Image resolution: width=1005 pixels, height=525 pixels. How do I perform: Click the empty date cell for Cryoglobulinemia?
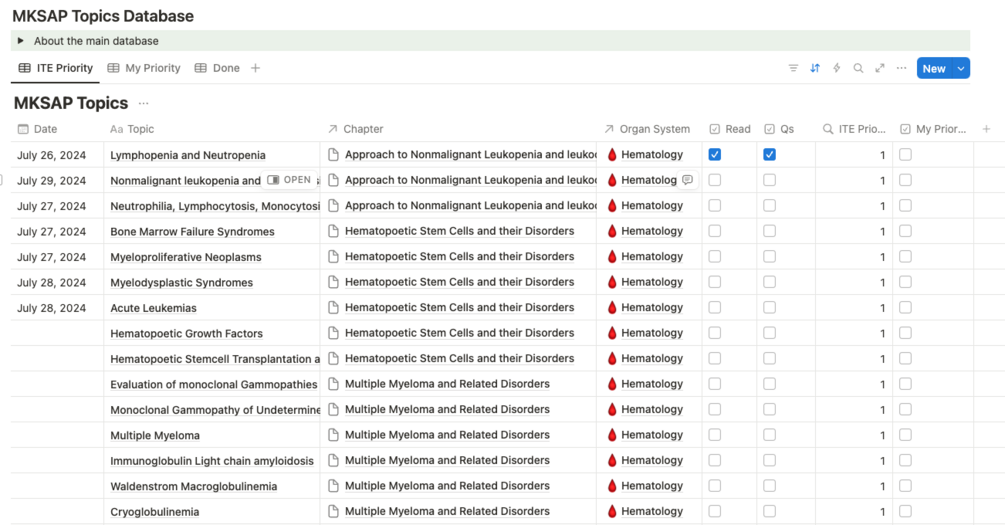coord(57,512)
